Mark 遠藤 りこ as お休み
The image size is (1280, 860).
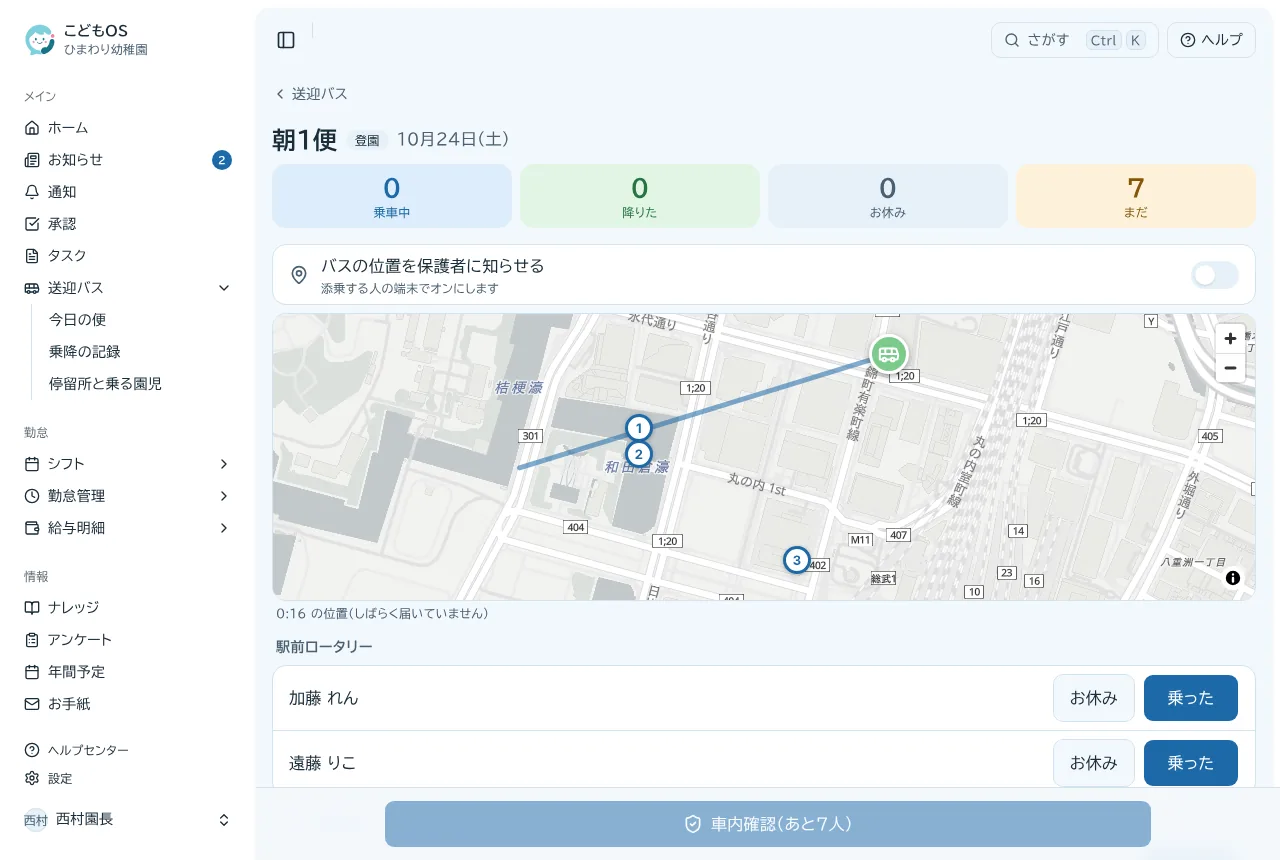(x=1094, y=763)
